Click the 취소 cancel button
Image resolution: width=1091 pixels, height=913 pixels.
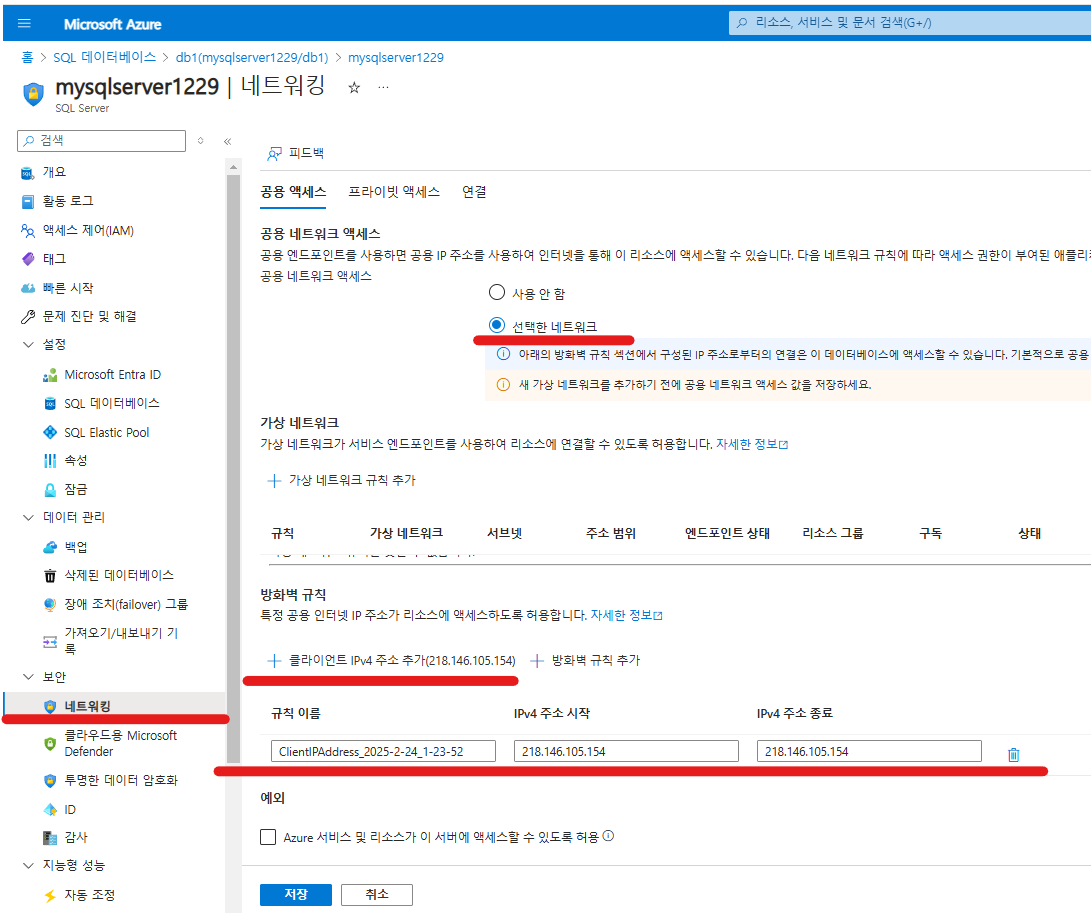[377, 894]
